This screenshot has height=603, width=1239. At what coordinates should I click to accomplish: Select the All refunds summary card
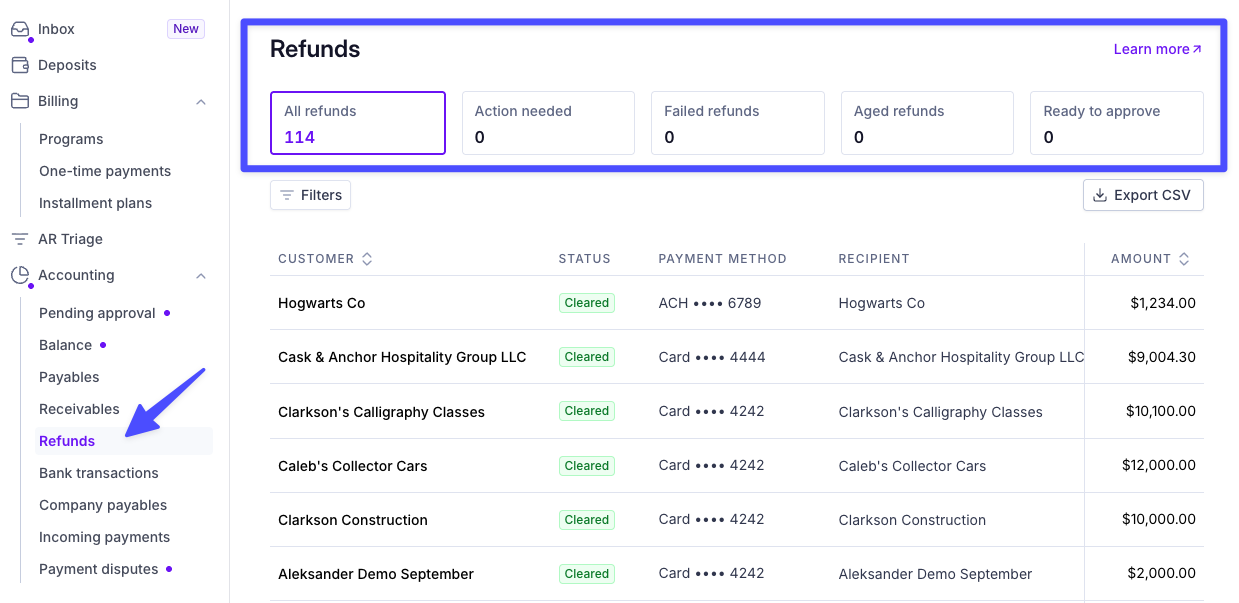click(x=358, y=123)
